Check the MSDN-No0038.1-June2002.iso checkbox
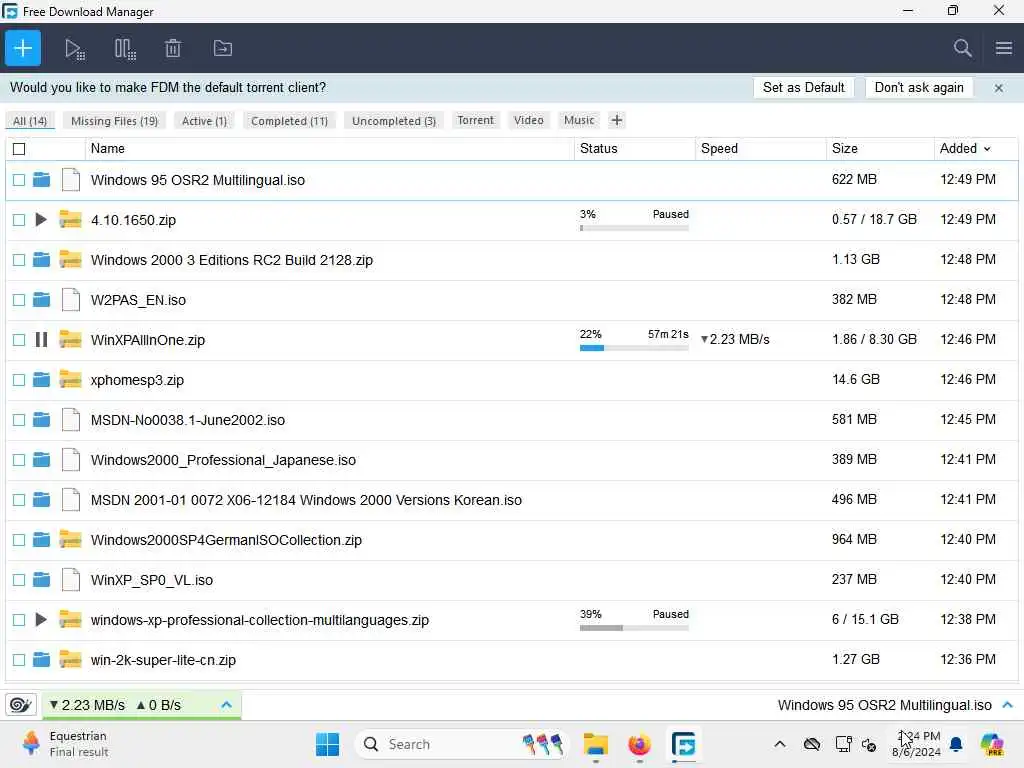1024x768 pixels. point(19,420)
